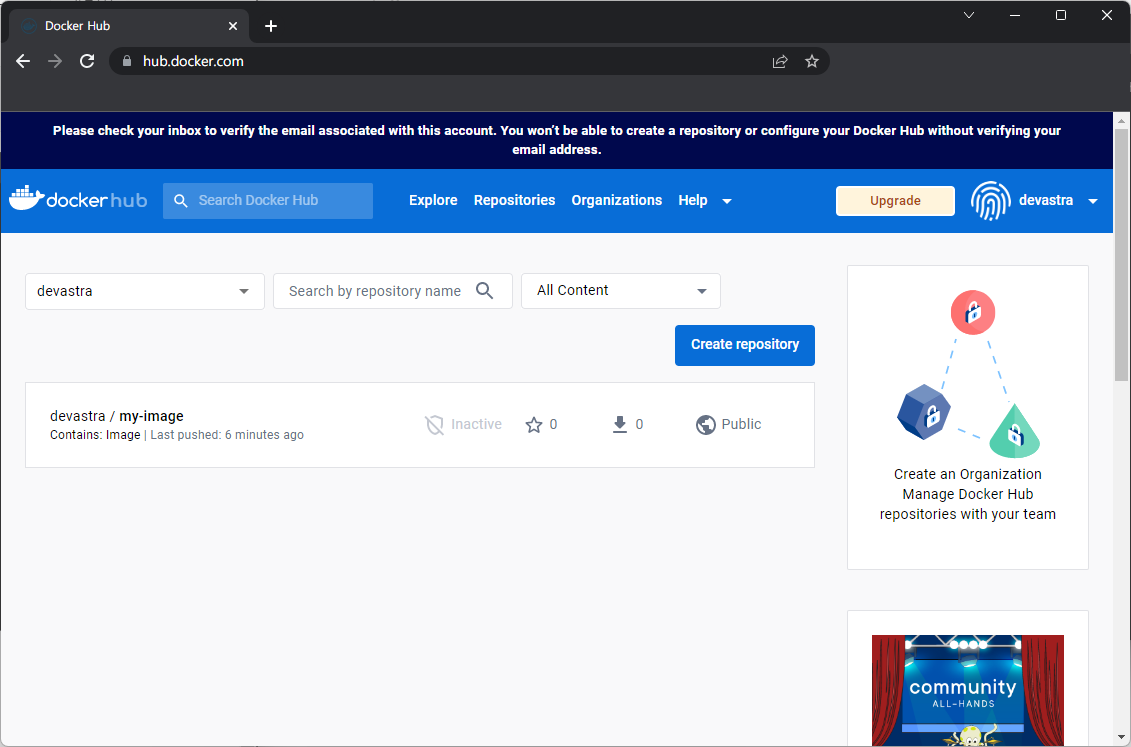Click the hub.docker.com address bar
1131x747 pixels.
pyautogui.click(x=469, y=61)
